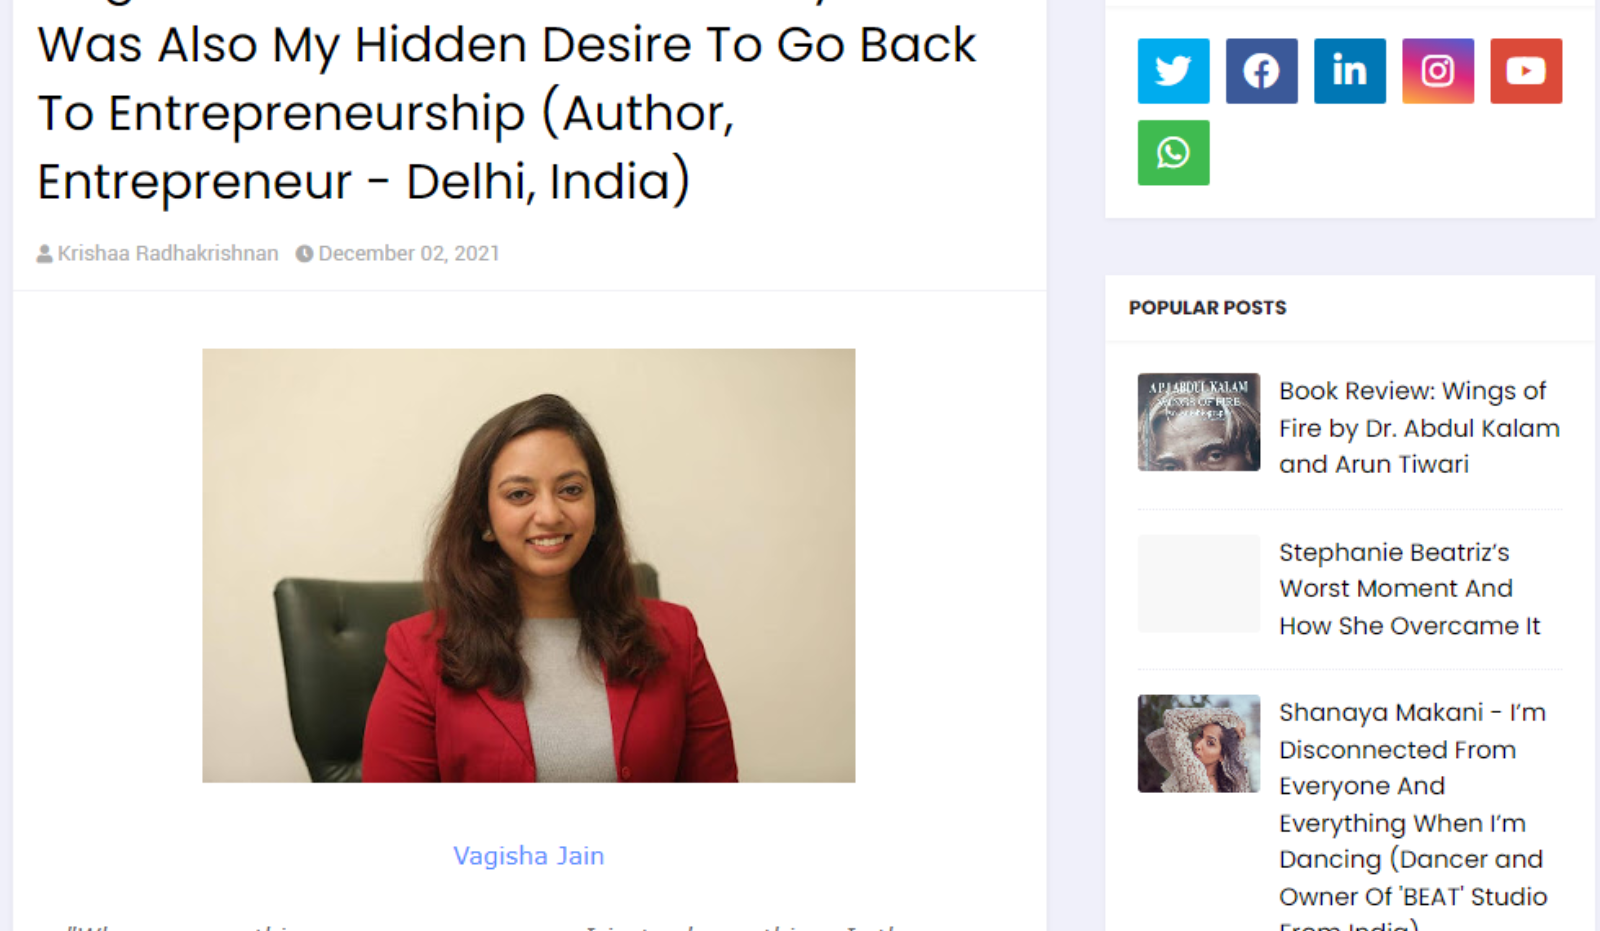
Task: Open the Twitter social link
Action: click(x=1173, y=71)
